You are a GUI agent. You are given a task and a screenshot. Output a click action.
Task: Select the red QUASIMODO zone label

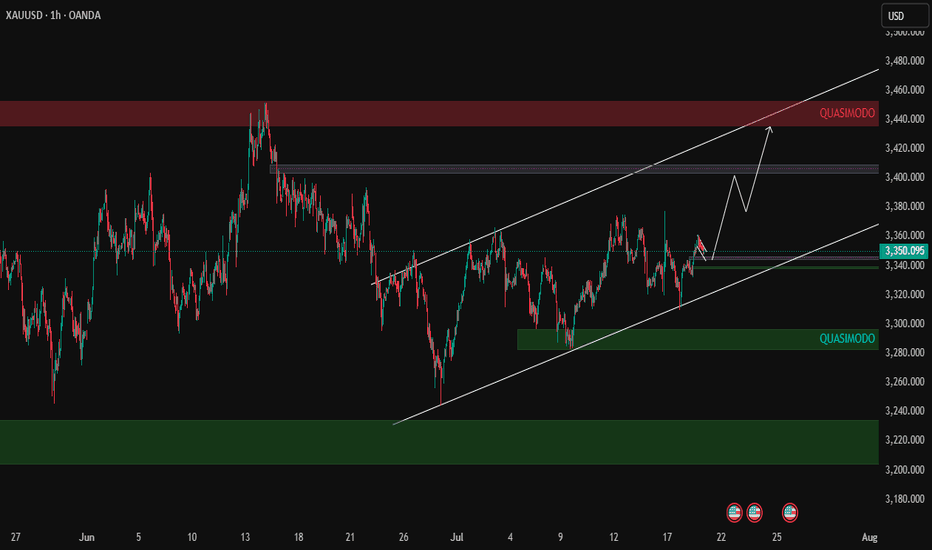847,113
